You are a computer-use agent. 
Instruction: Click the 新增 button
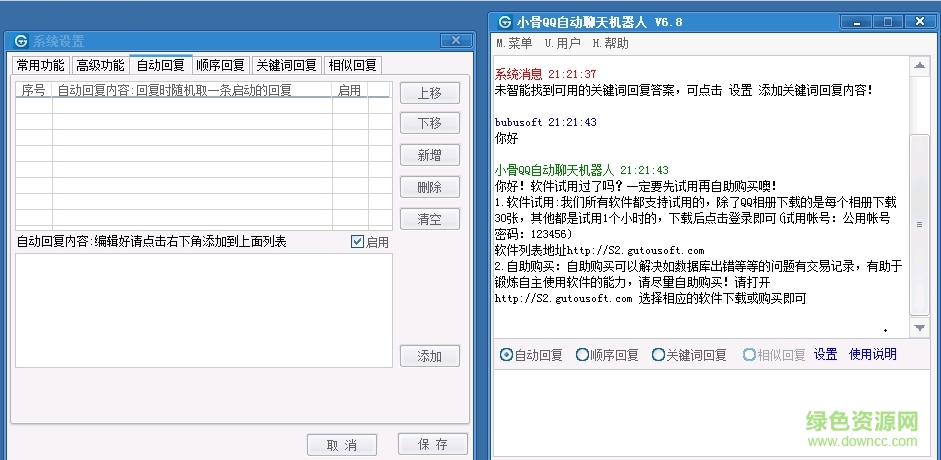429,156
